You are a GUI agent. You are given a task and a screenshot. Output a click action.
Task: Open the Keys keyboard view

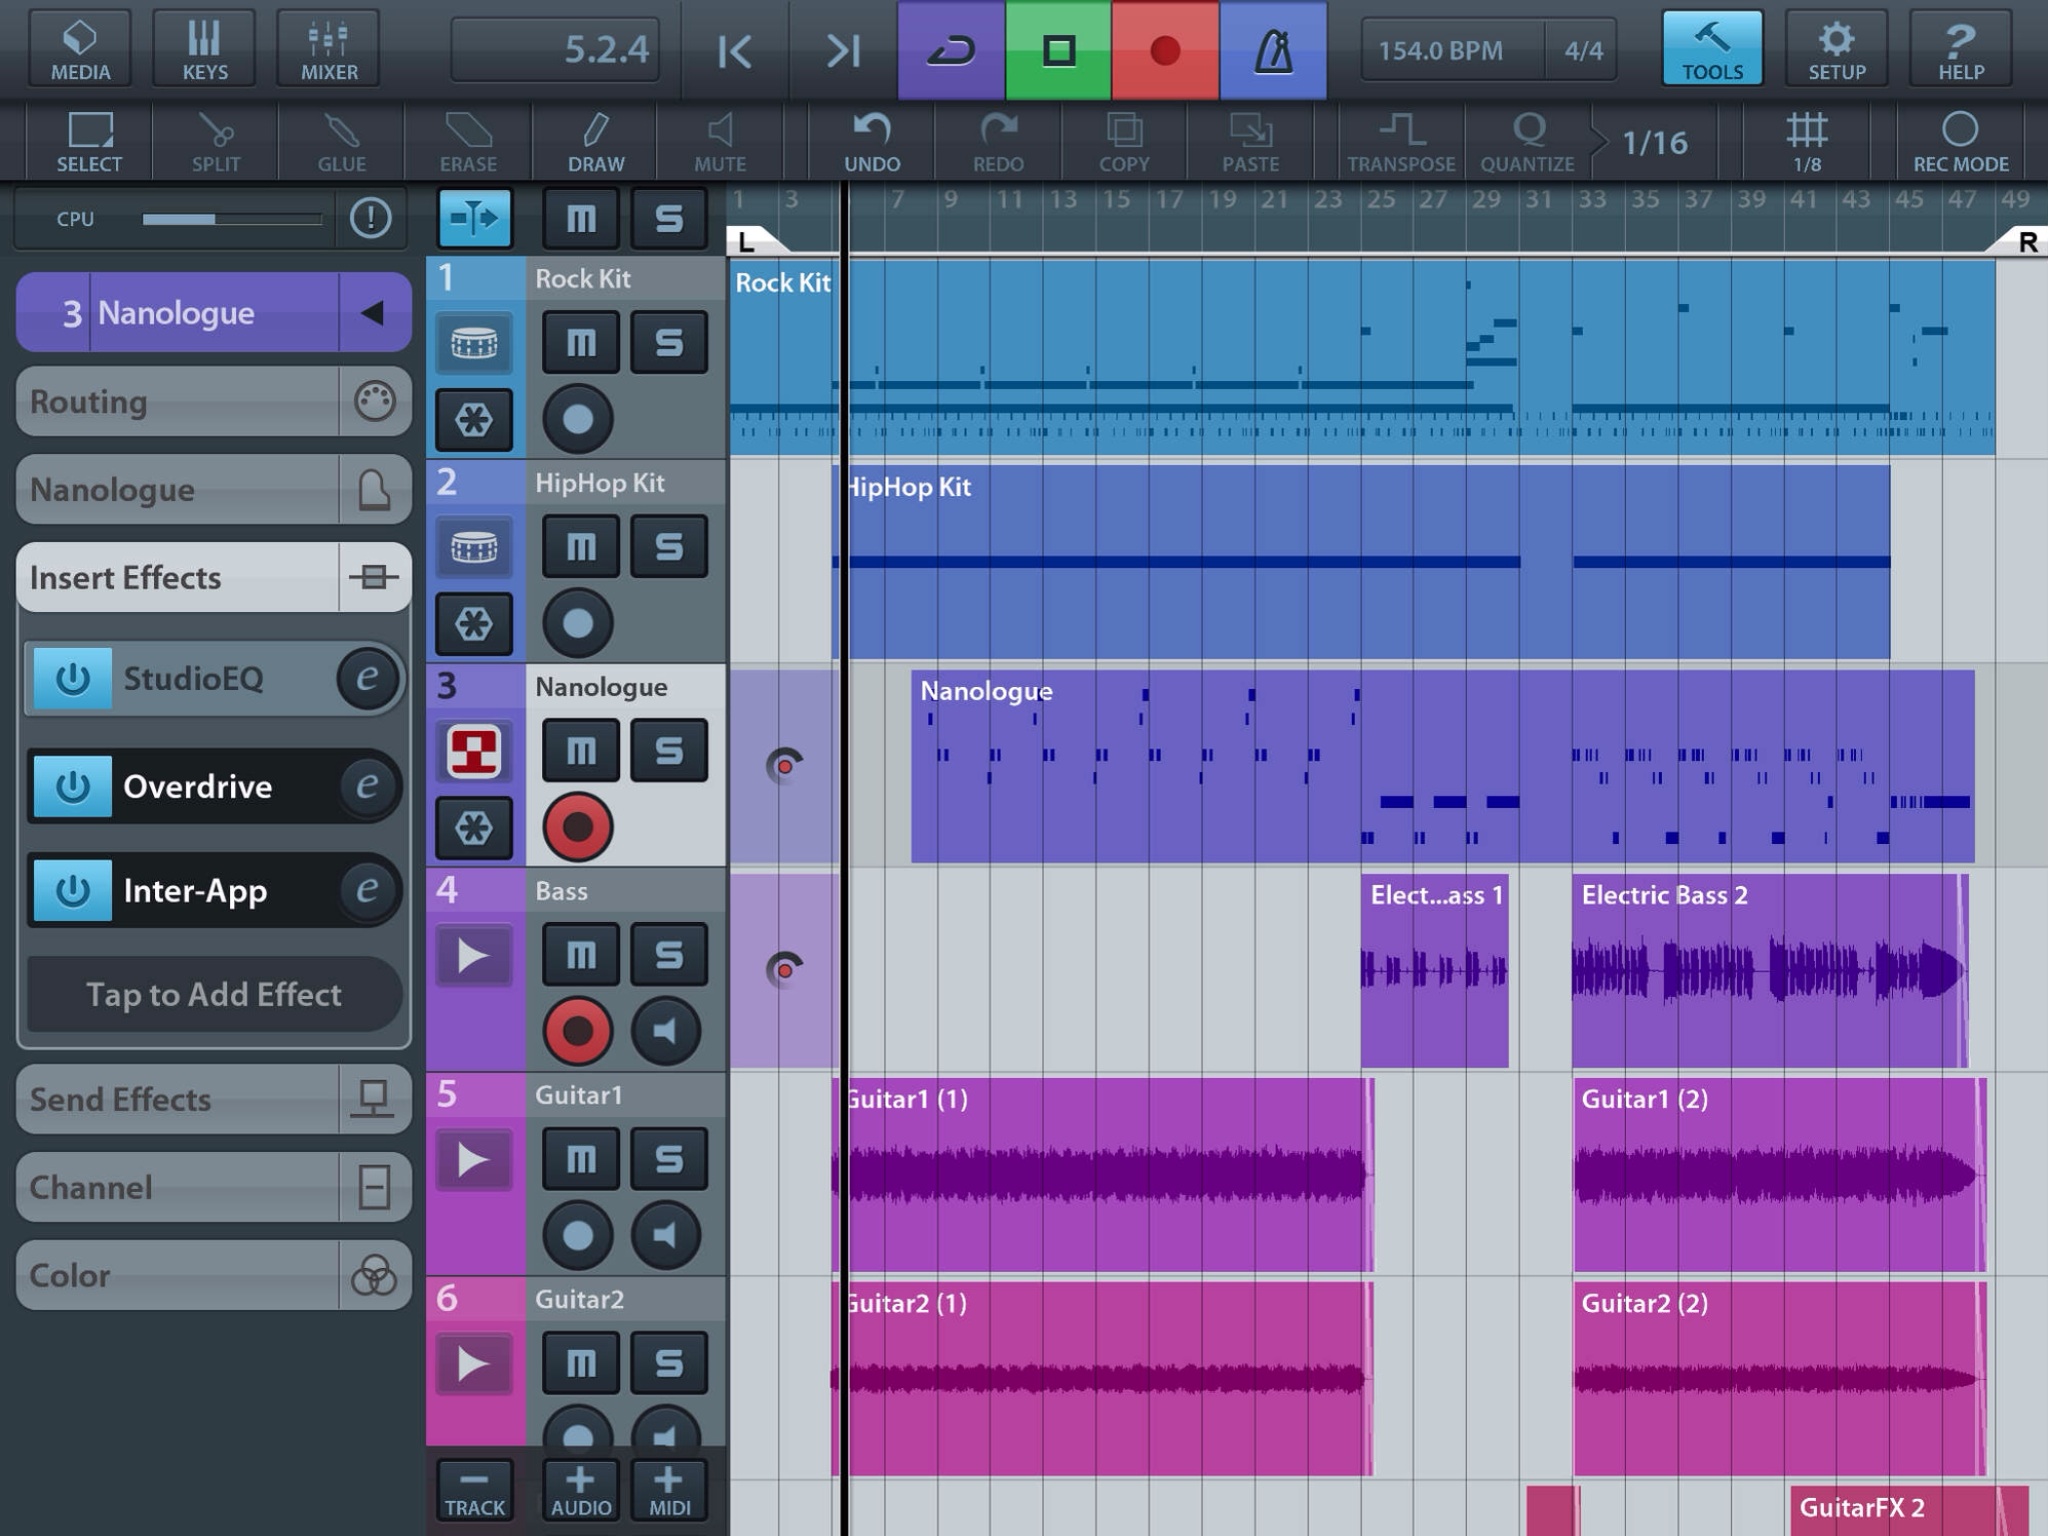pyautogui.click(x=203, y=47)
